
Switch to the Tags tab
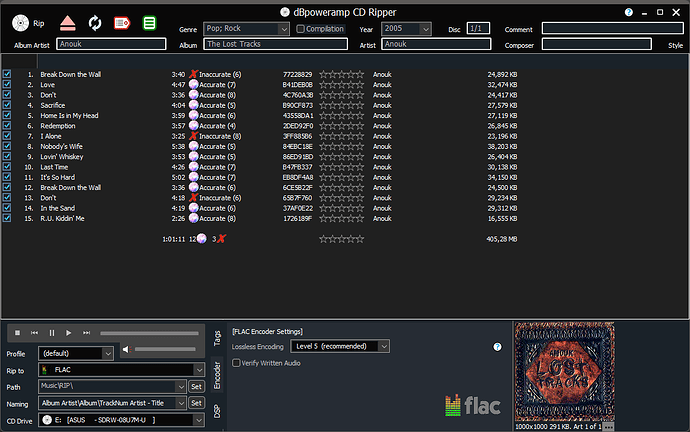[217, 338]
